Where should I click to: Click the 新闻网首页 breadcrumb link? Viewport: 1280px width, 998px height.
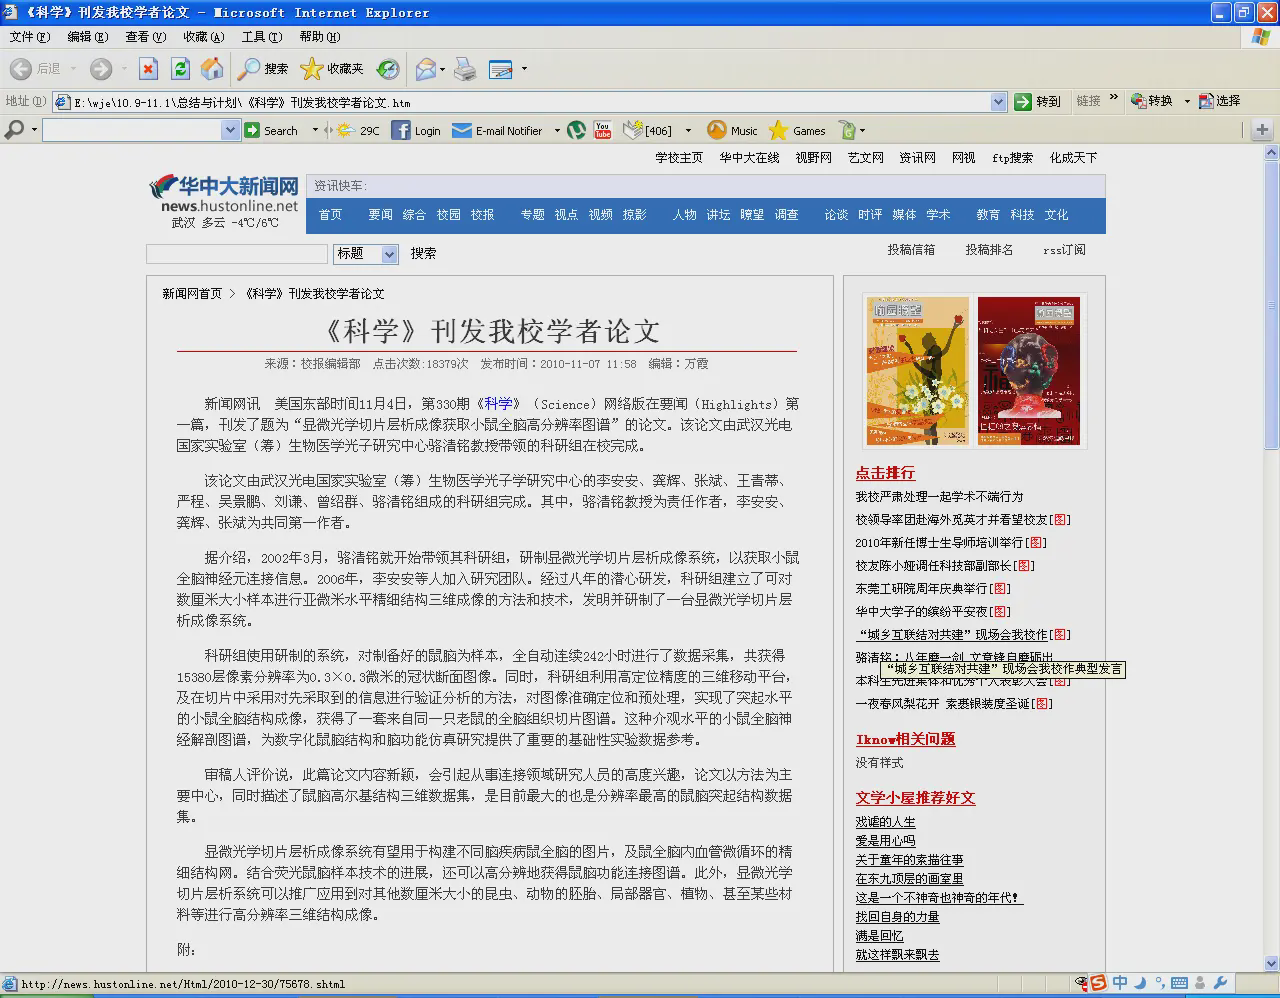pyautogui.click(x=192, y=294)
